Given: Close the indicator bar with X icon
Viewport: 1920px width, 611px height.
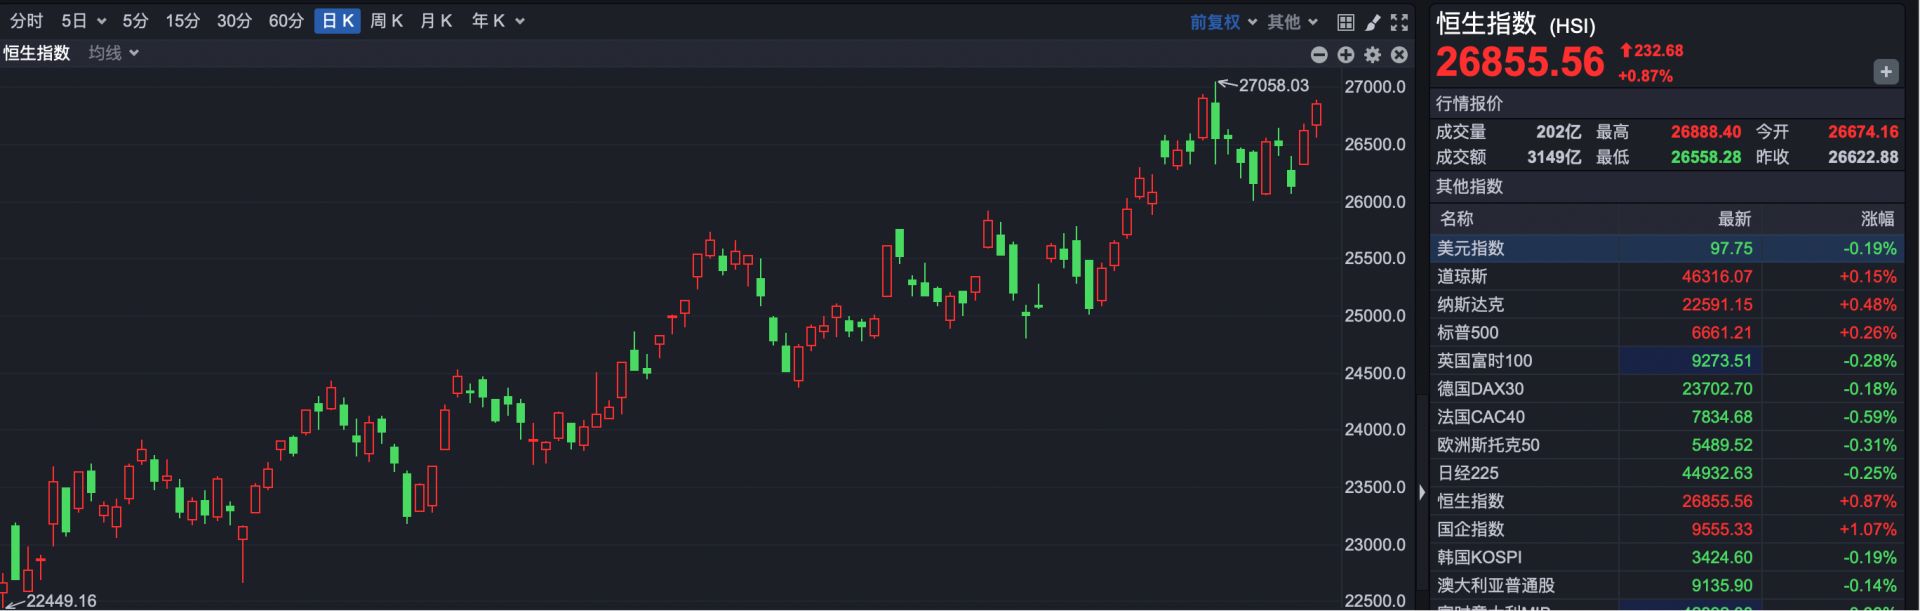Looking at the screenshot, I should point(1399,55).
